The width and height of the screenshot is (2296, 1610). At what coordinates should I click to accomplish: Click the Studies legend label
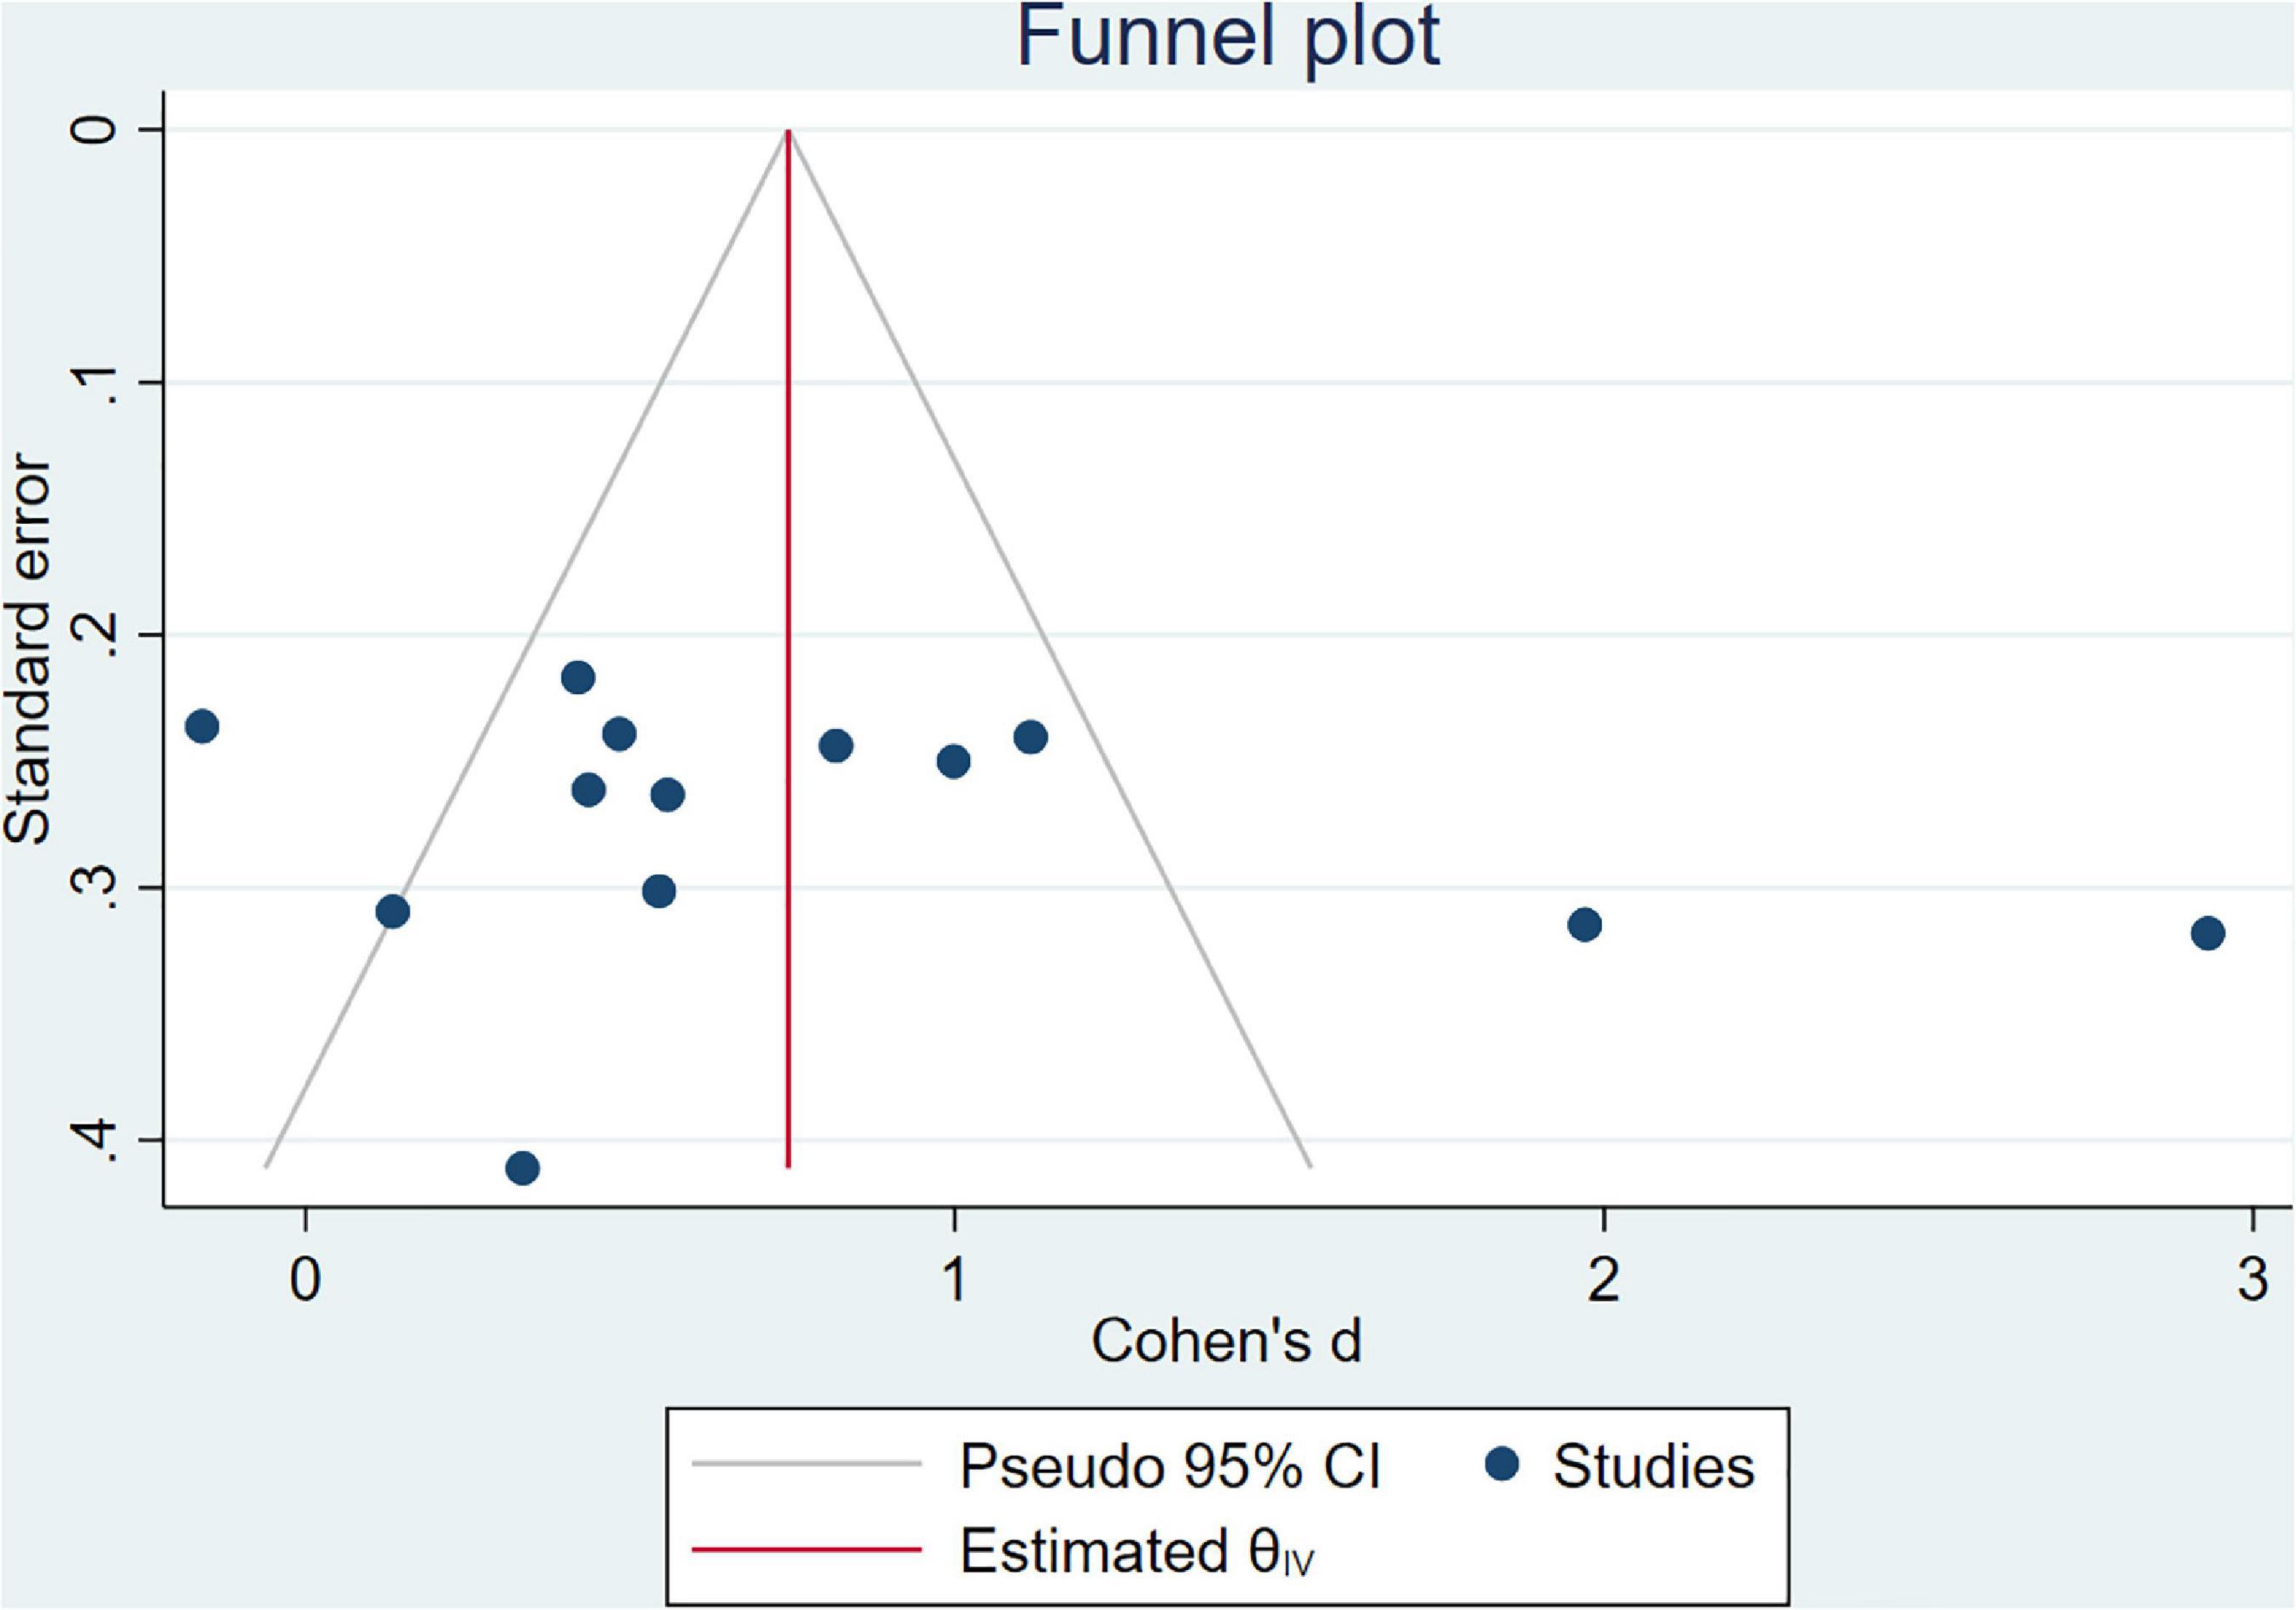pyautogui.click(x=1654, y=1467)
